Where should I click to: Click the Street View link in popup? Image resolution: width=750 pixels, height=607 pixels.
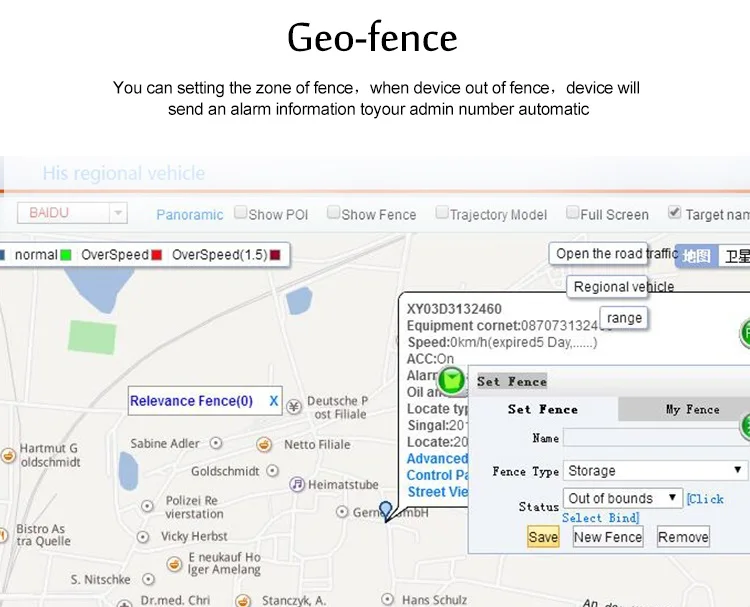pyautogui.click(x=438, y=492)
